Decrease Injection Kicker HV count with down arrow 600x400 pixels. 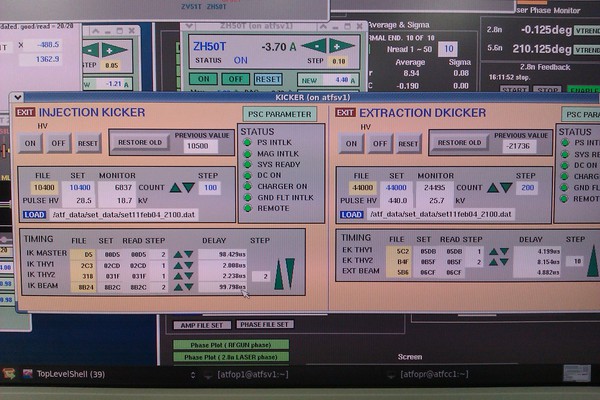[x=188, y=188]
